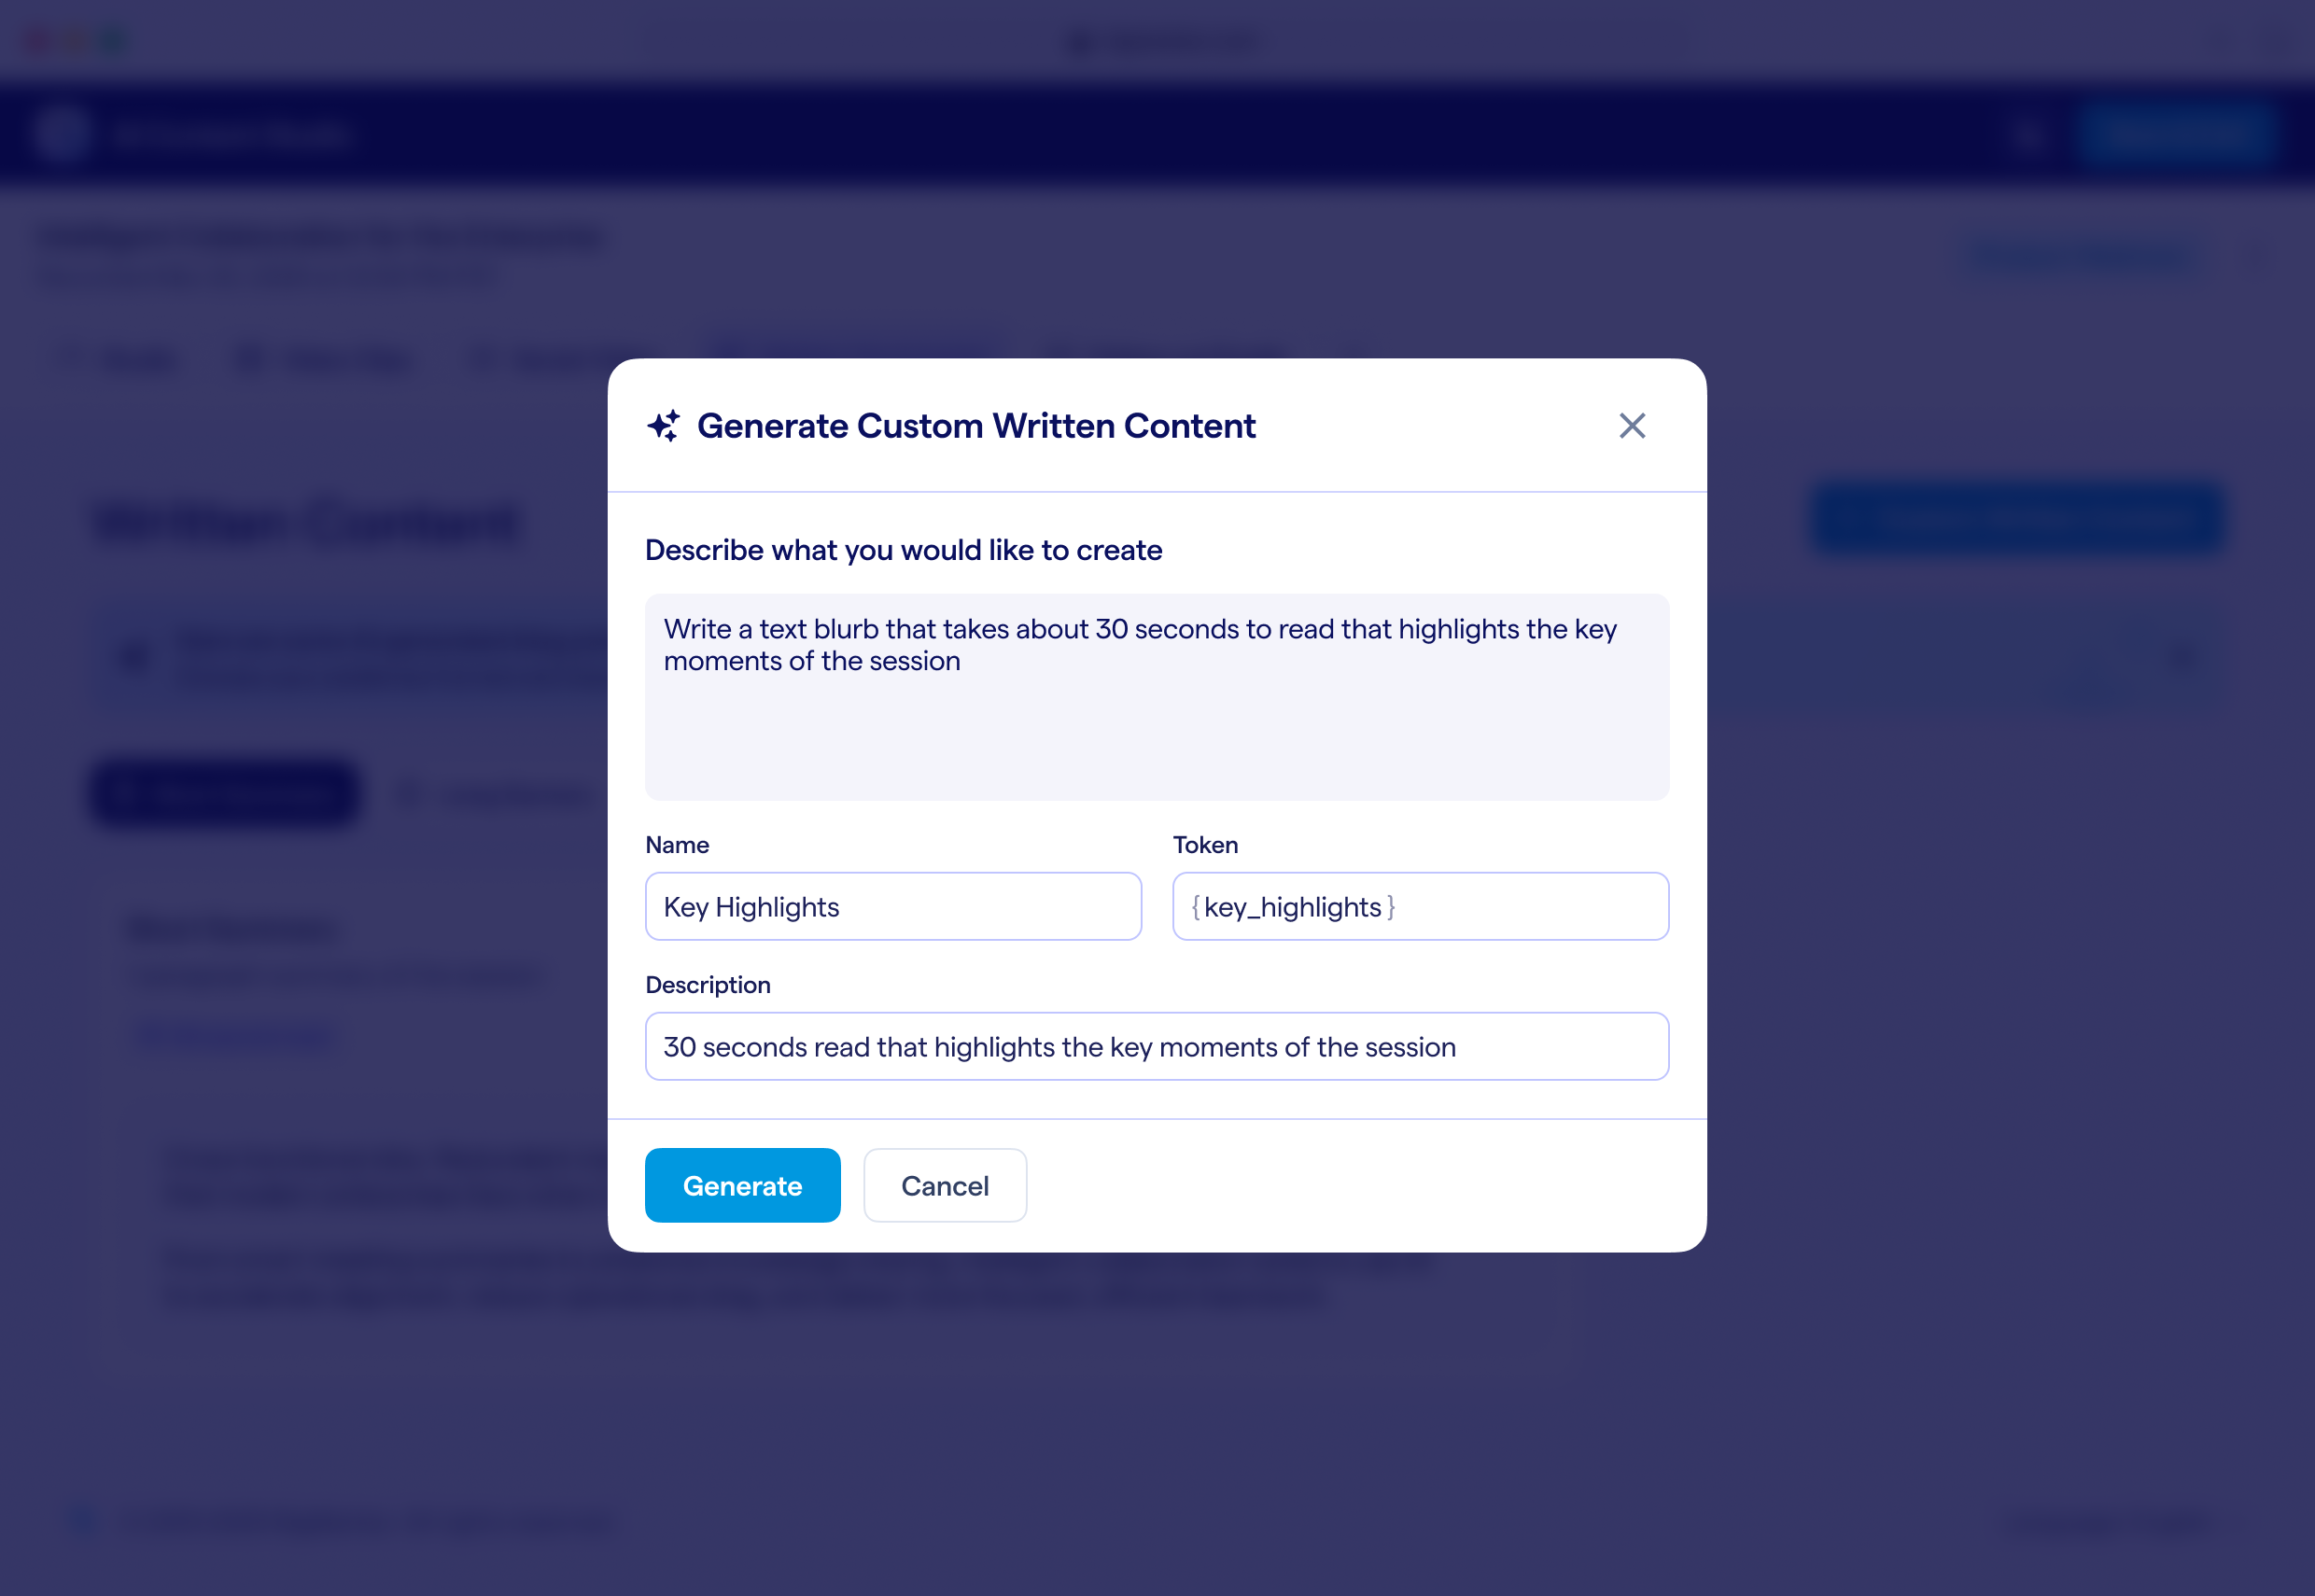Viewport: 2315px width, 1596px height.
Task: Click the blurred blue button in the top-right header
Action: point(2176,134)
